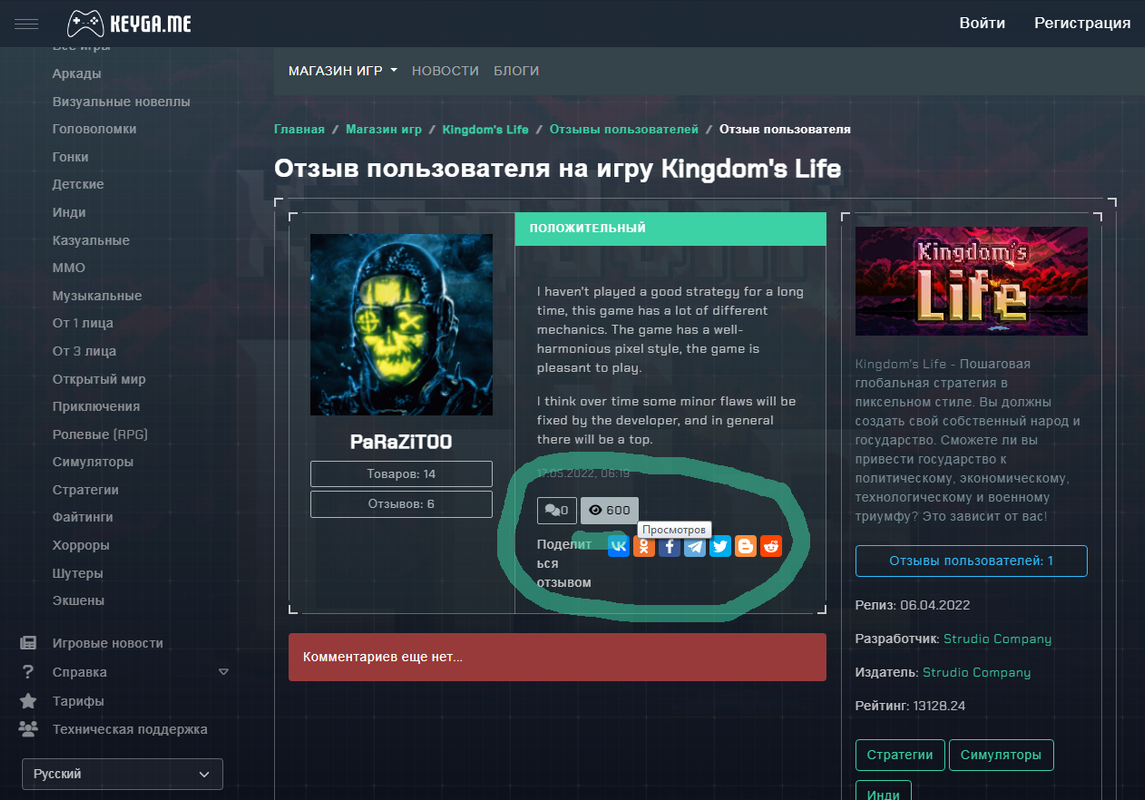Image resolution: width=1145 pixels, height=800 pixels.
Task: Expand the Справка sidebar section arrow
Action: pos(223,672)
